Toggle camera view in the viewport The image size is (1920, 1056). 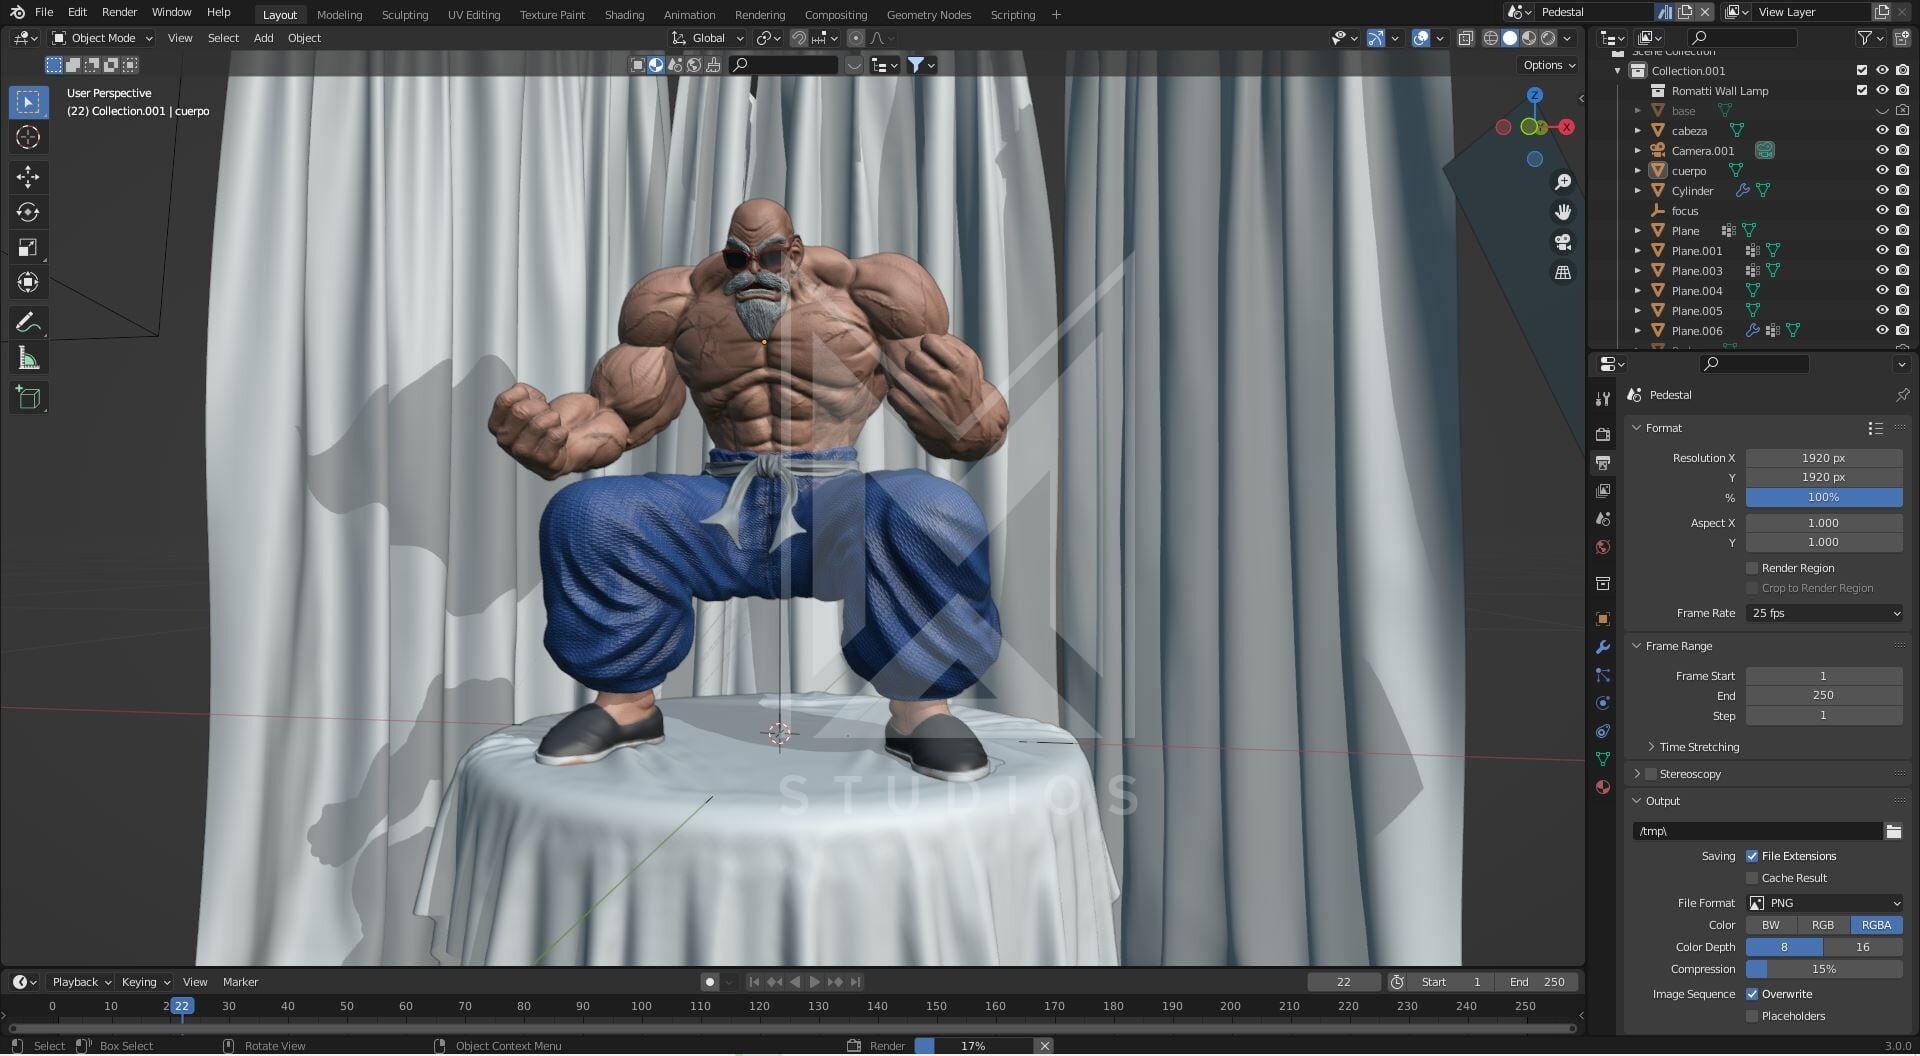click(x=1562, y=242)
